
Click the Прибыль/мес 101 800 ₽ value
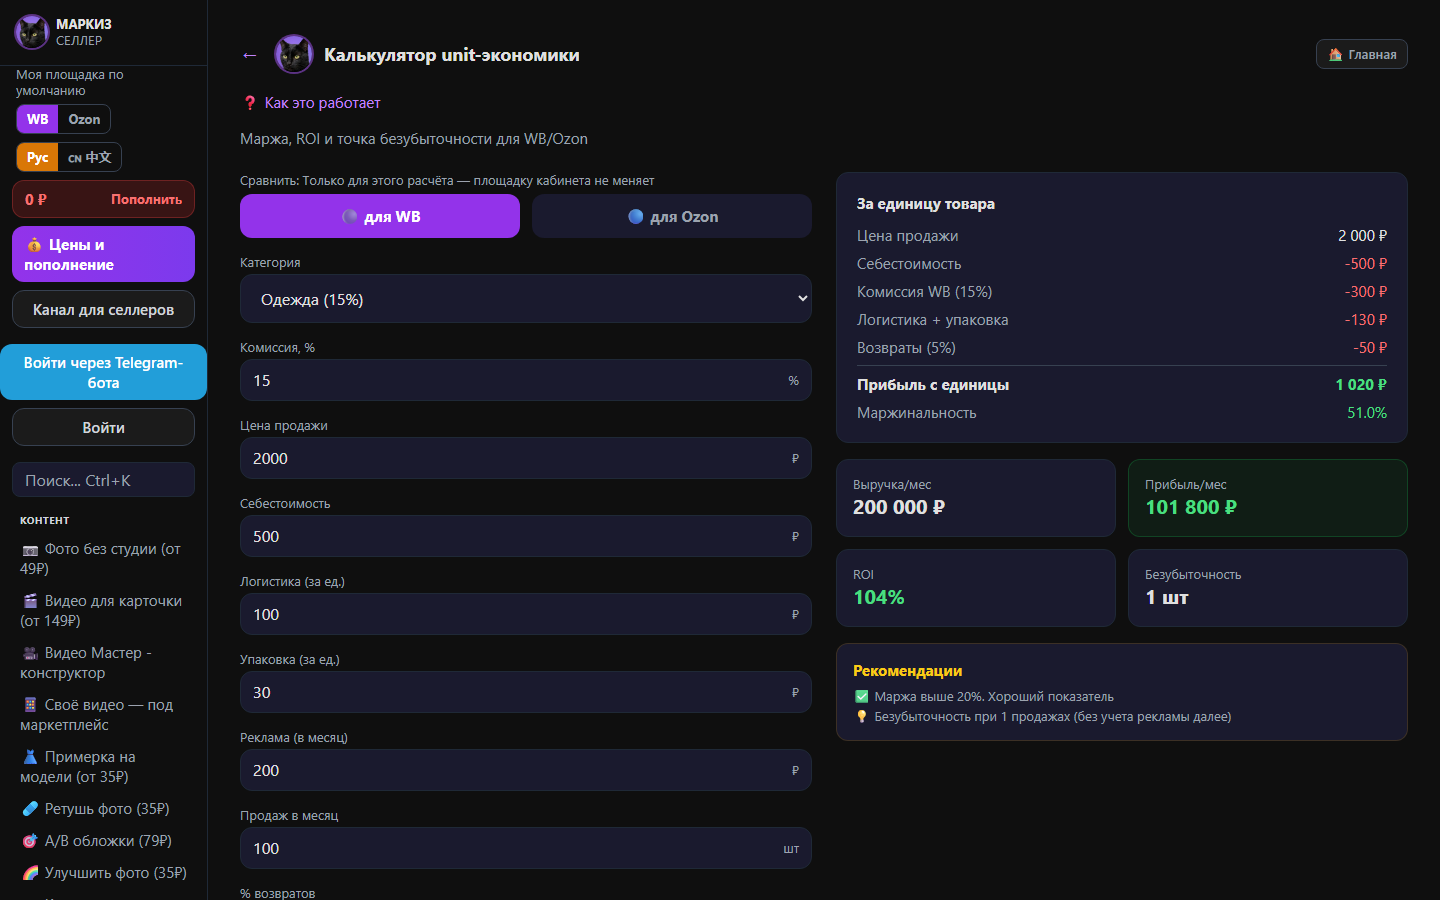1191,507
